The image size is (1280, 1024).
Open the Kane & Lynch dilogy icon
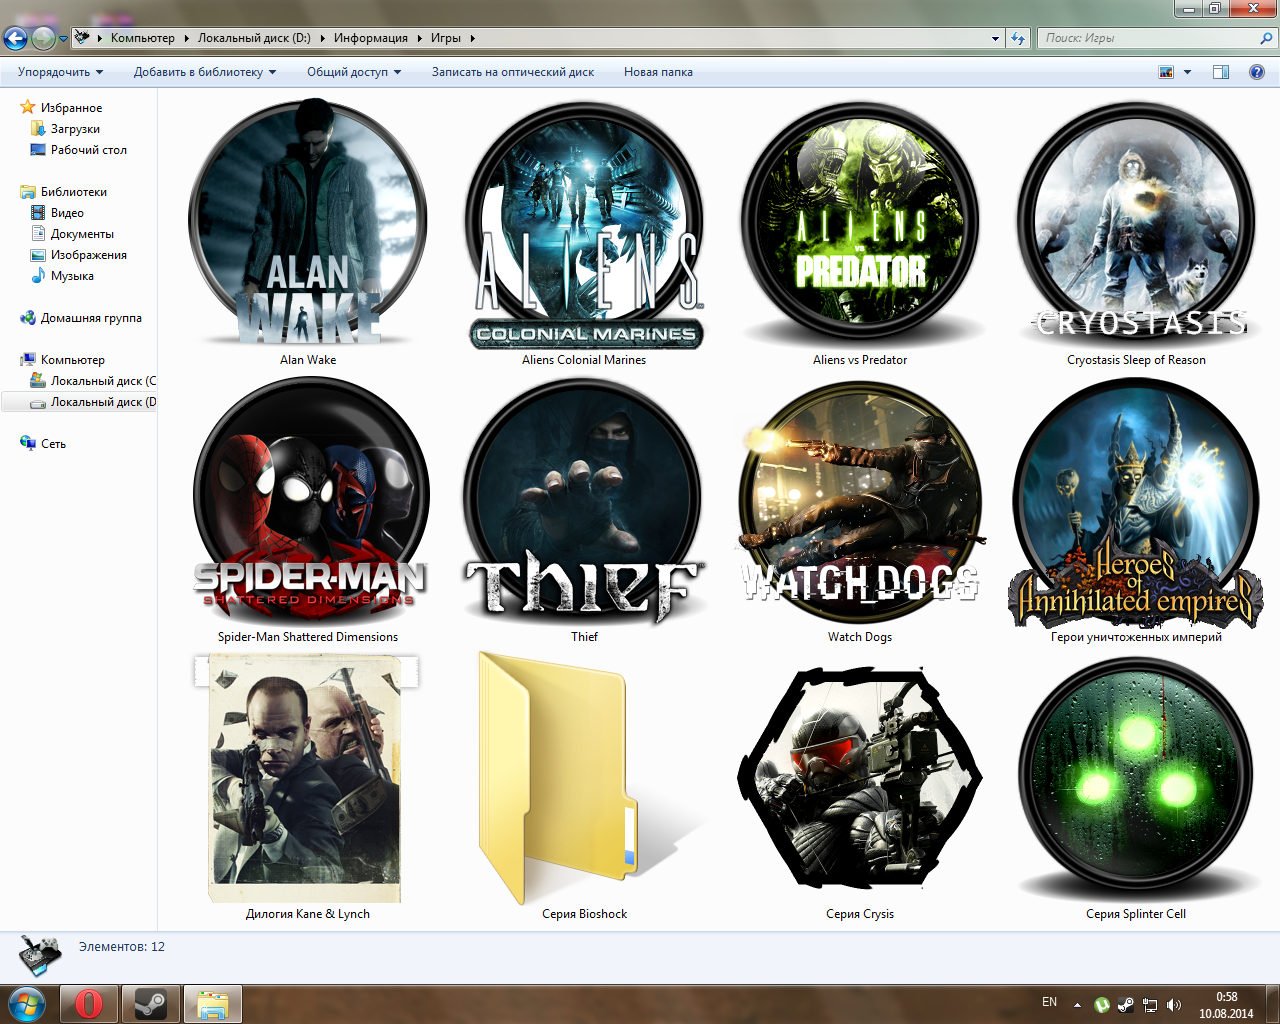(x=307, y=780)
